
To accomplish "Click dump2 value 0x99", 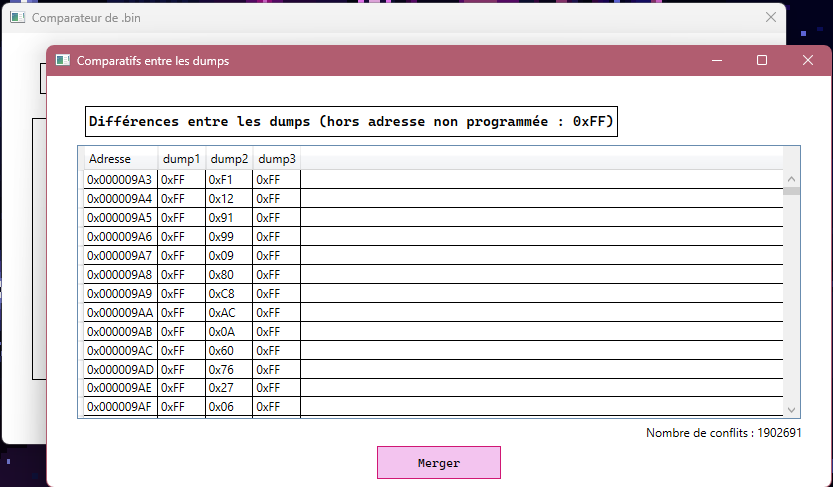I will pyautogui.click(x=221, y=236).
